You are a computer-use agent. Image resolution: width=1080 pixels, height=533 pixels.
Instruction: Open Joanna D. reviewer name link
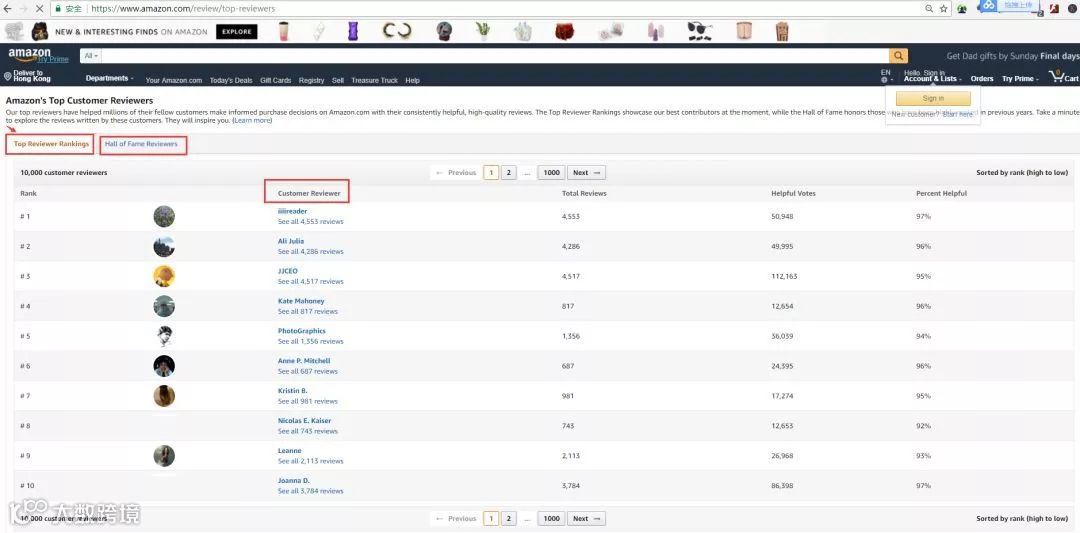coord(293,481)
